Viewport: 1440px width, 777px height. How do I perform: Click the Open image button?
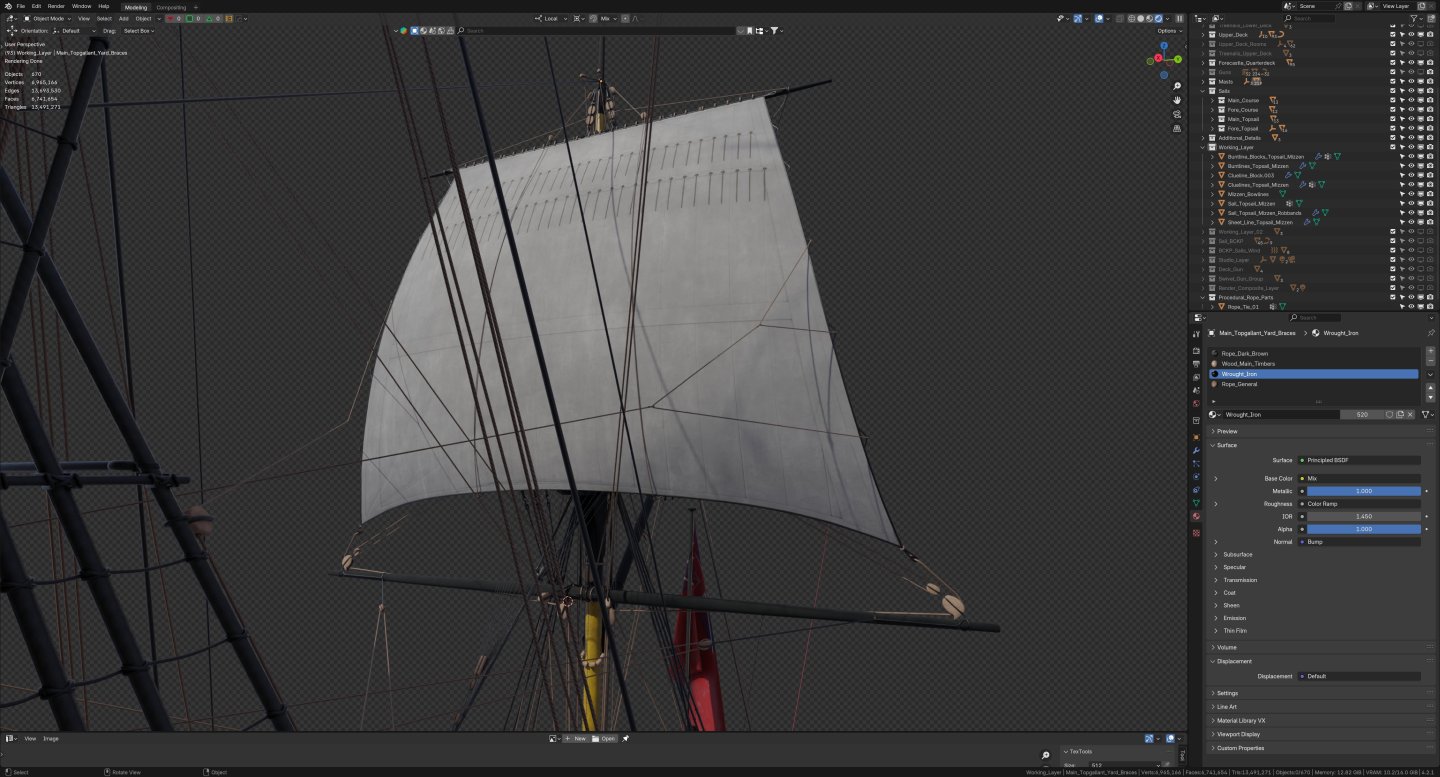click(604, 738)
